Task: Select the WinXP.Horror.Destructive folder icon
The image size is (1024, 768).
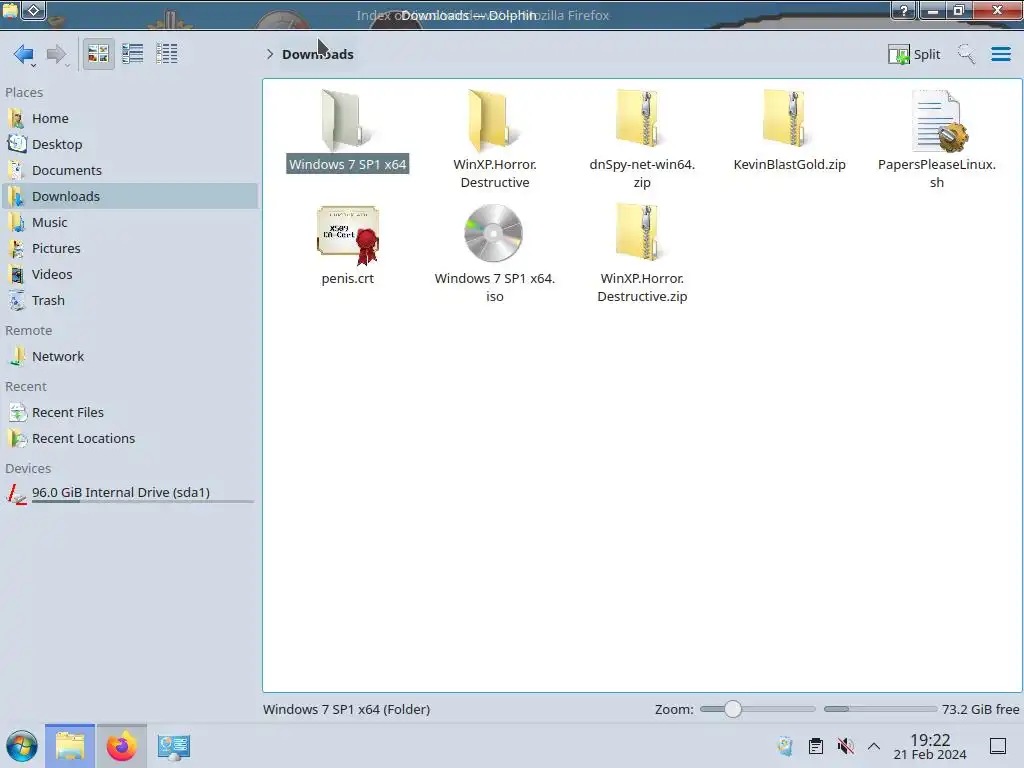Action: coord(494,120)
